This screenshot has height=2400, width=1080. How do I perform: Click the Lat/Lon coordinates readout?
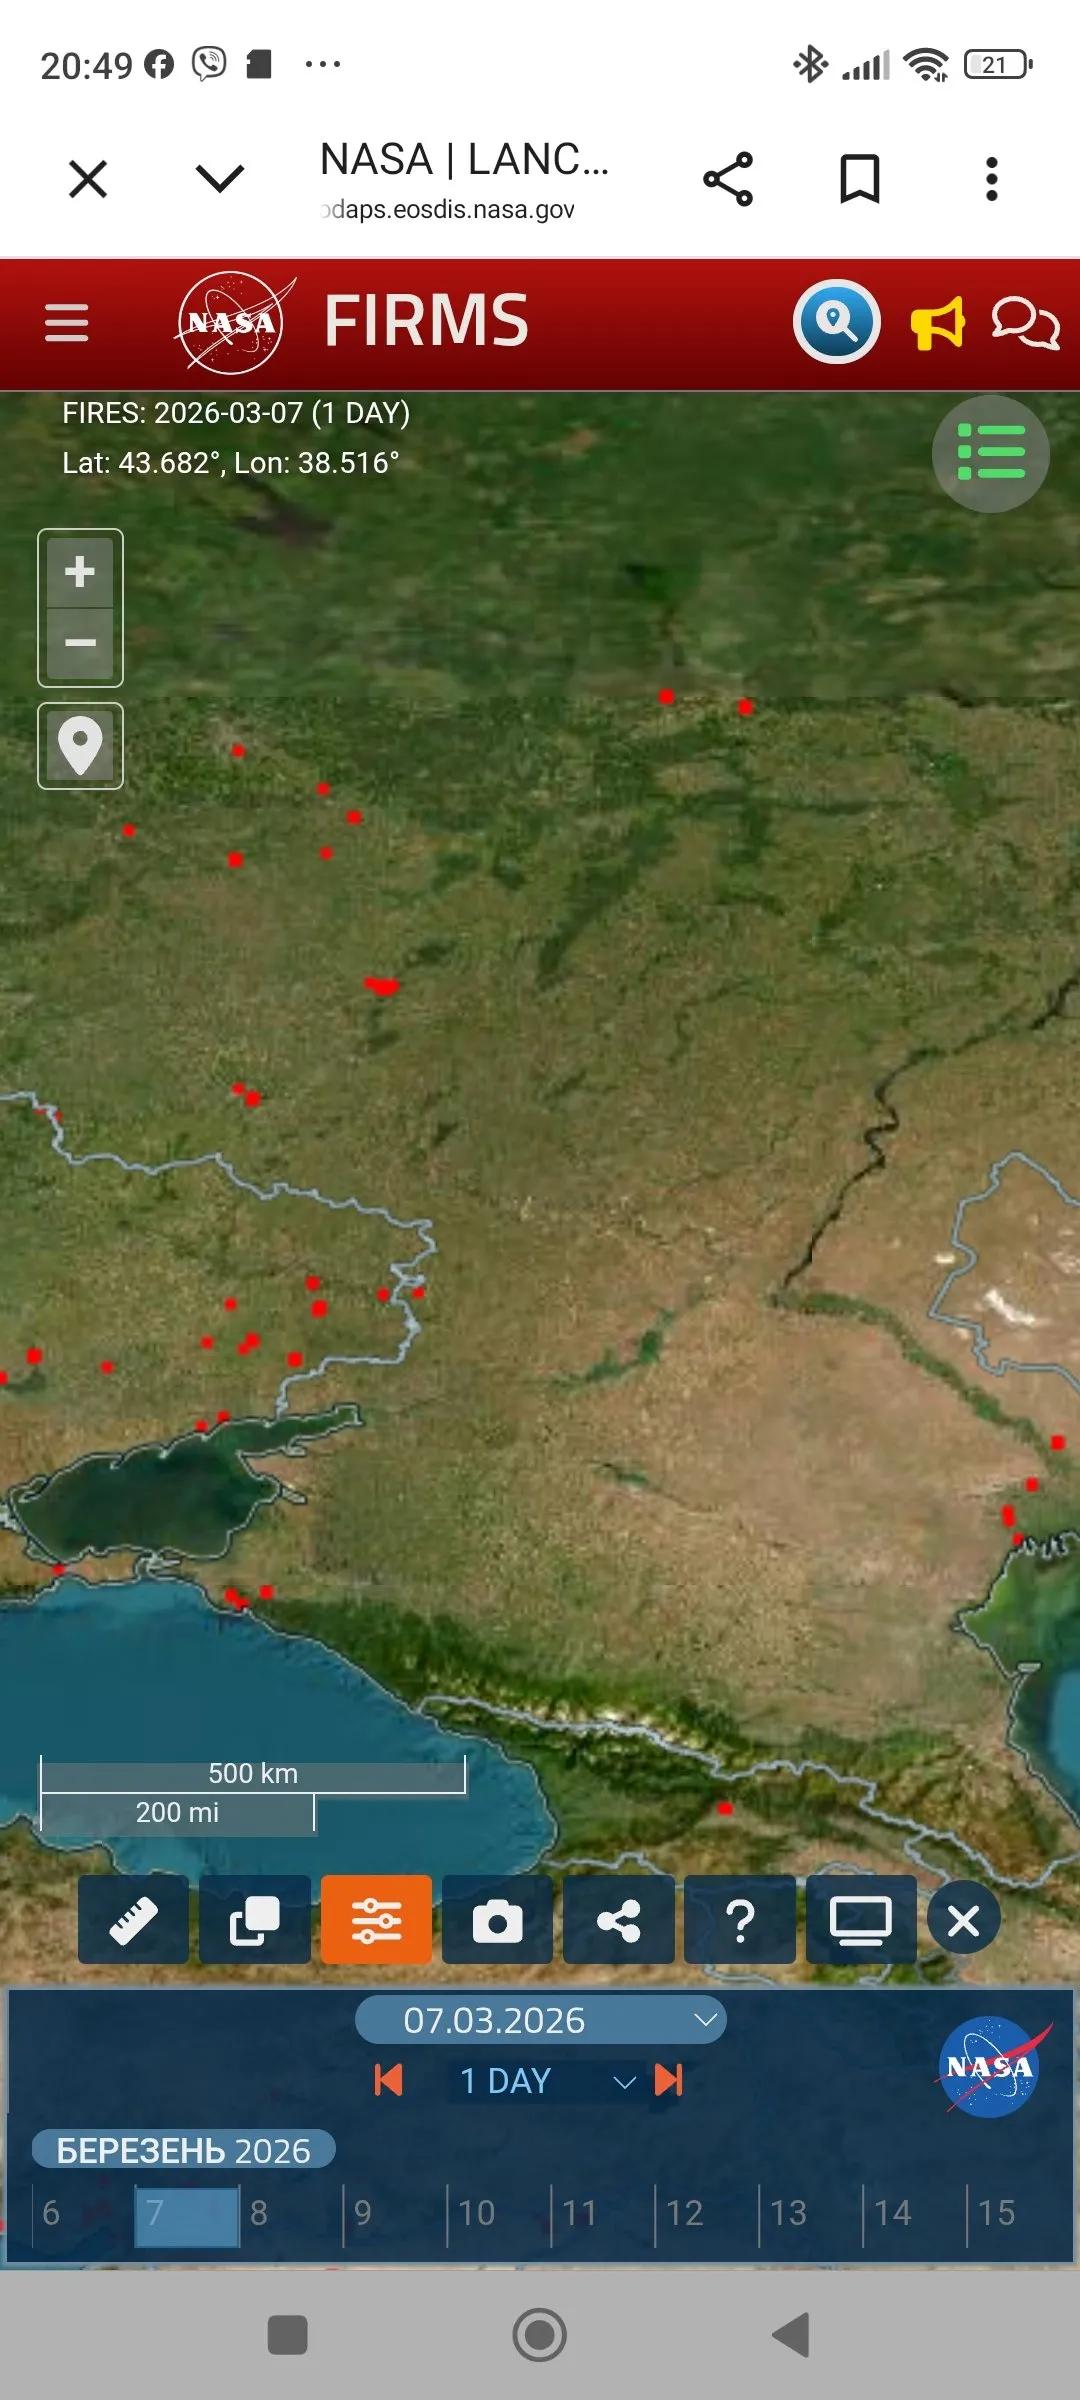pos(230,463)
